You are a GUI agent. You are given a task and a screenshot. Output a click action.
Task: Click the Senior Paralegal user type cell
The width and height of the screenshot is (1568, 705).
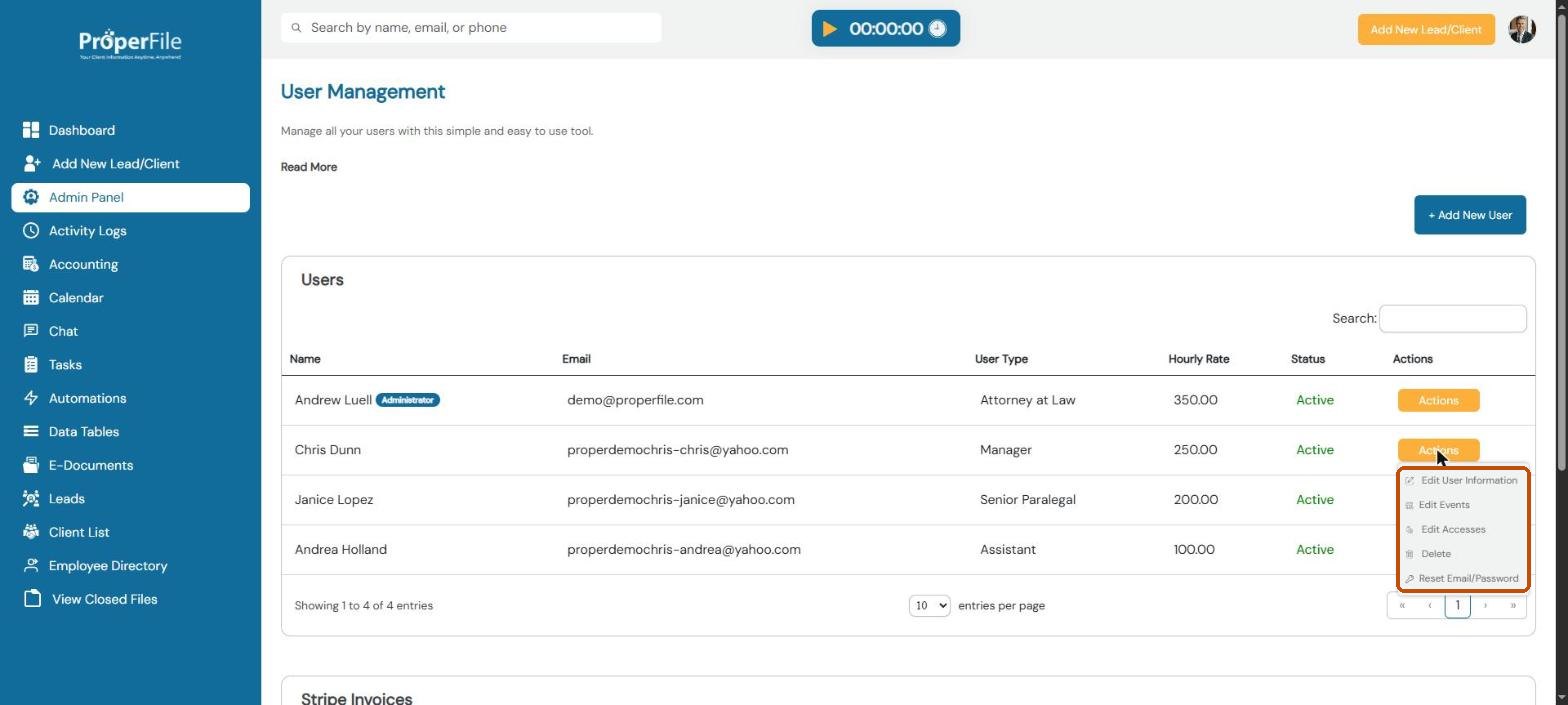(1028, 500)
